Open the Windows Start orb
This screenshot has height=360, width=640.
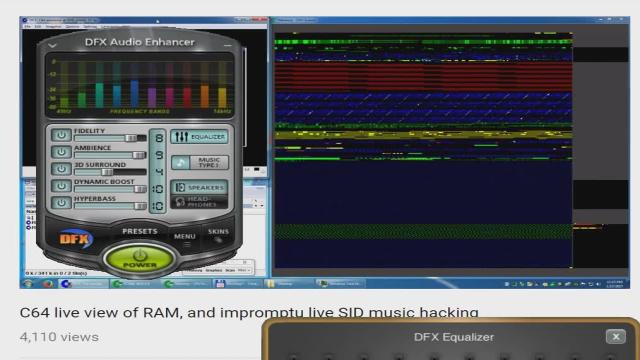[28, 283]
